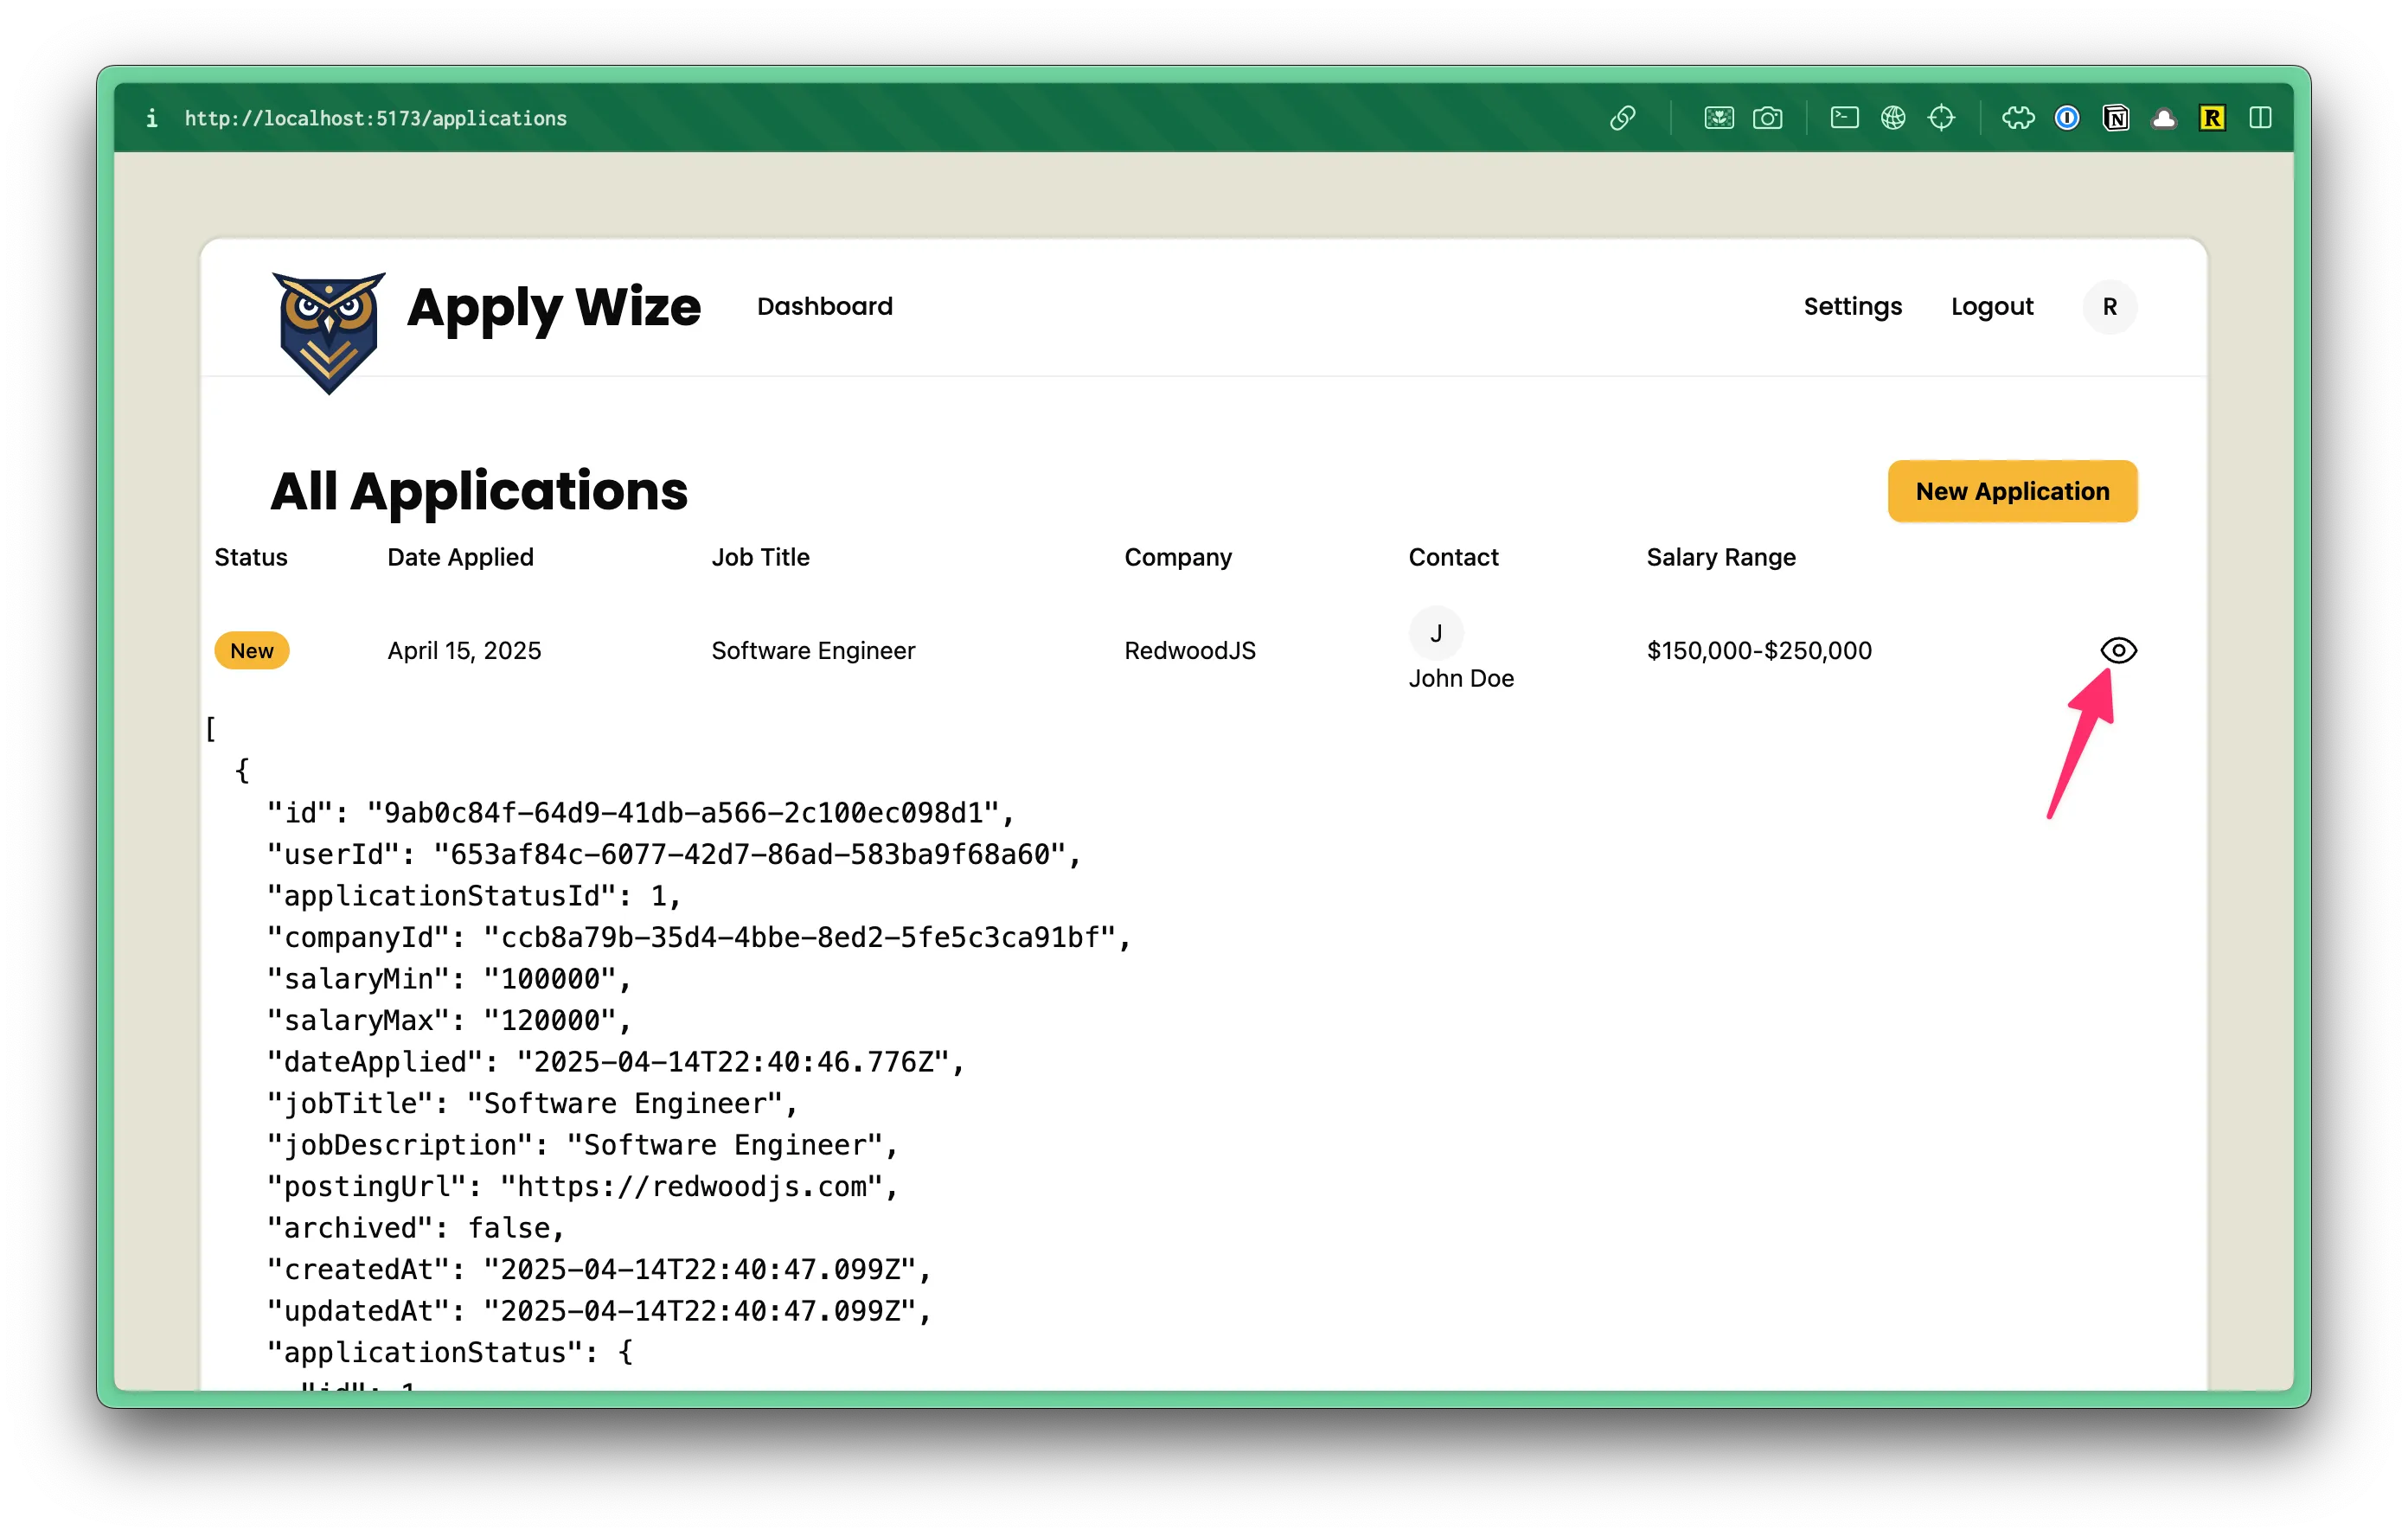Click the Notion extension icon

pyautogui.click(x=2115, y=118)
